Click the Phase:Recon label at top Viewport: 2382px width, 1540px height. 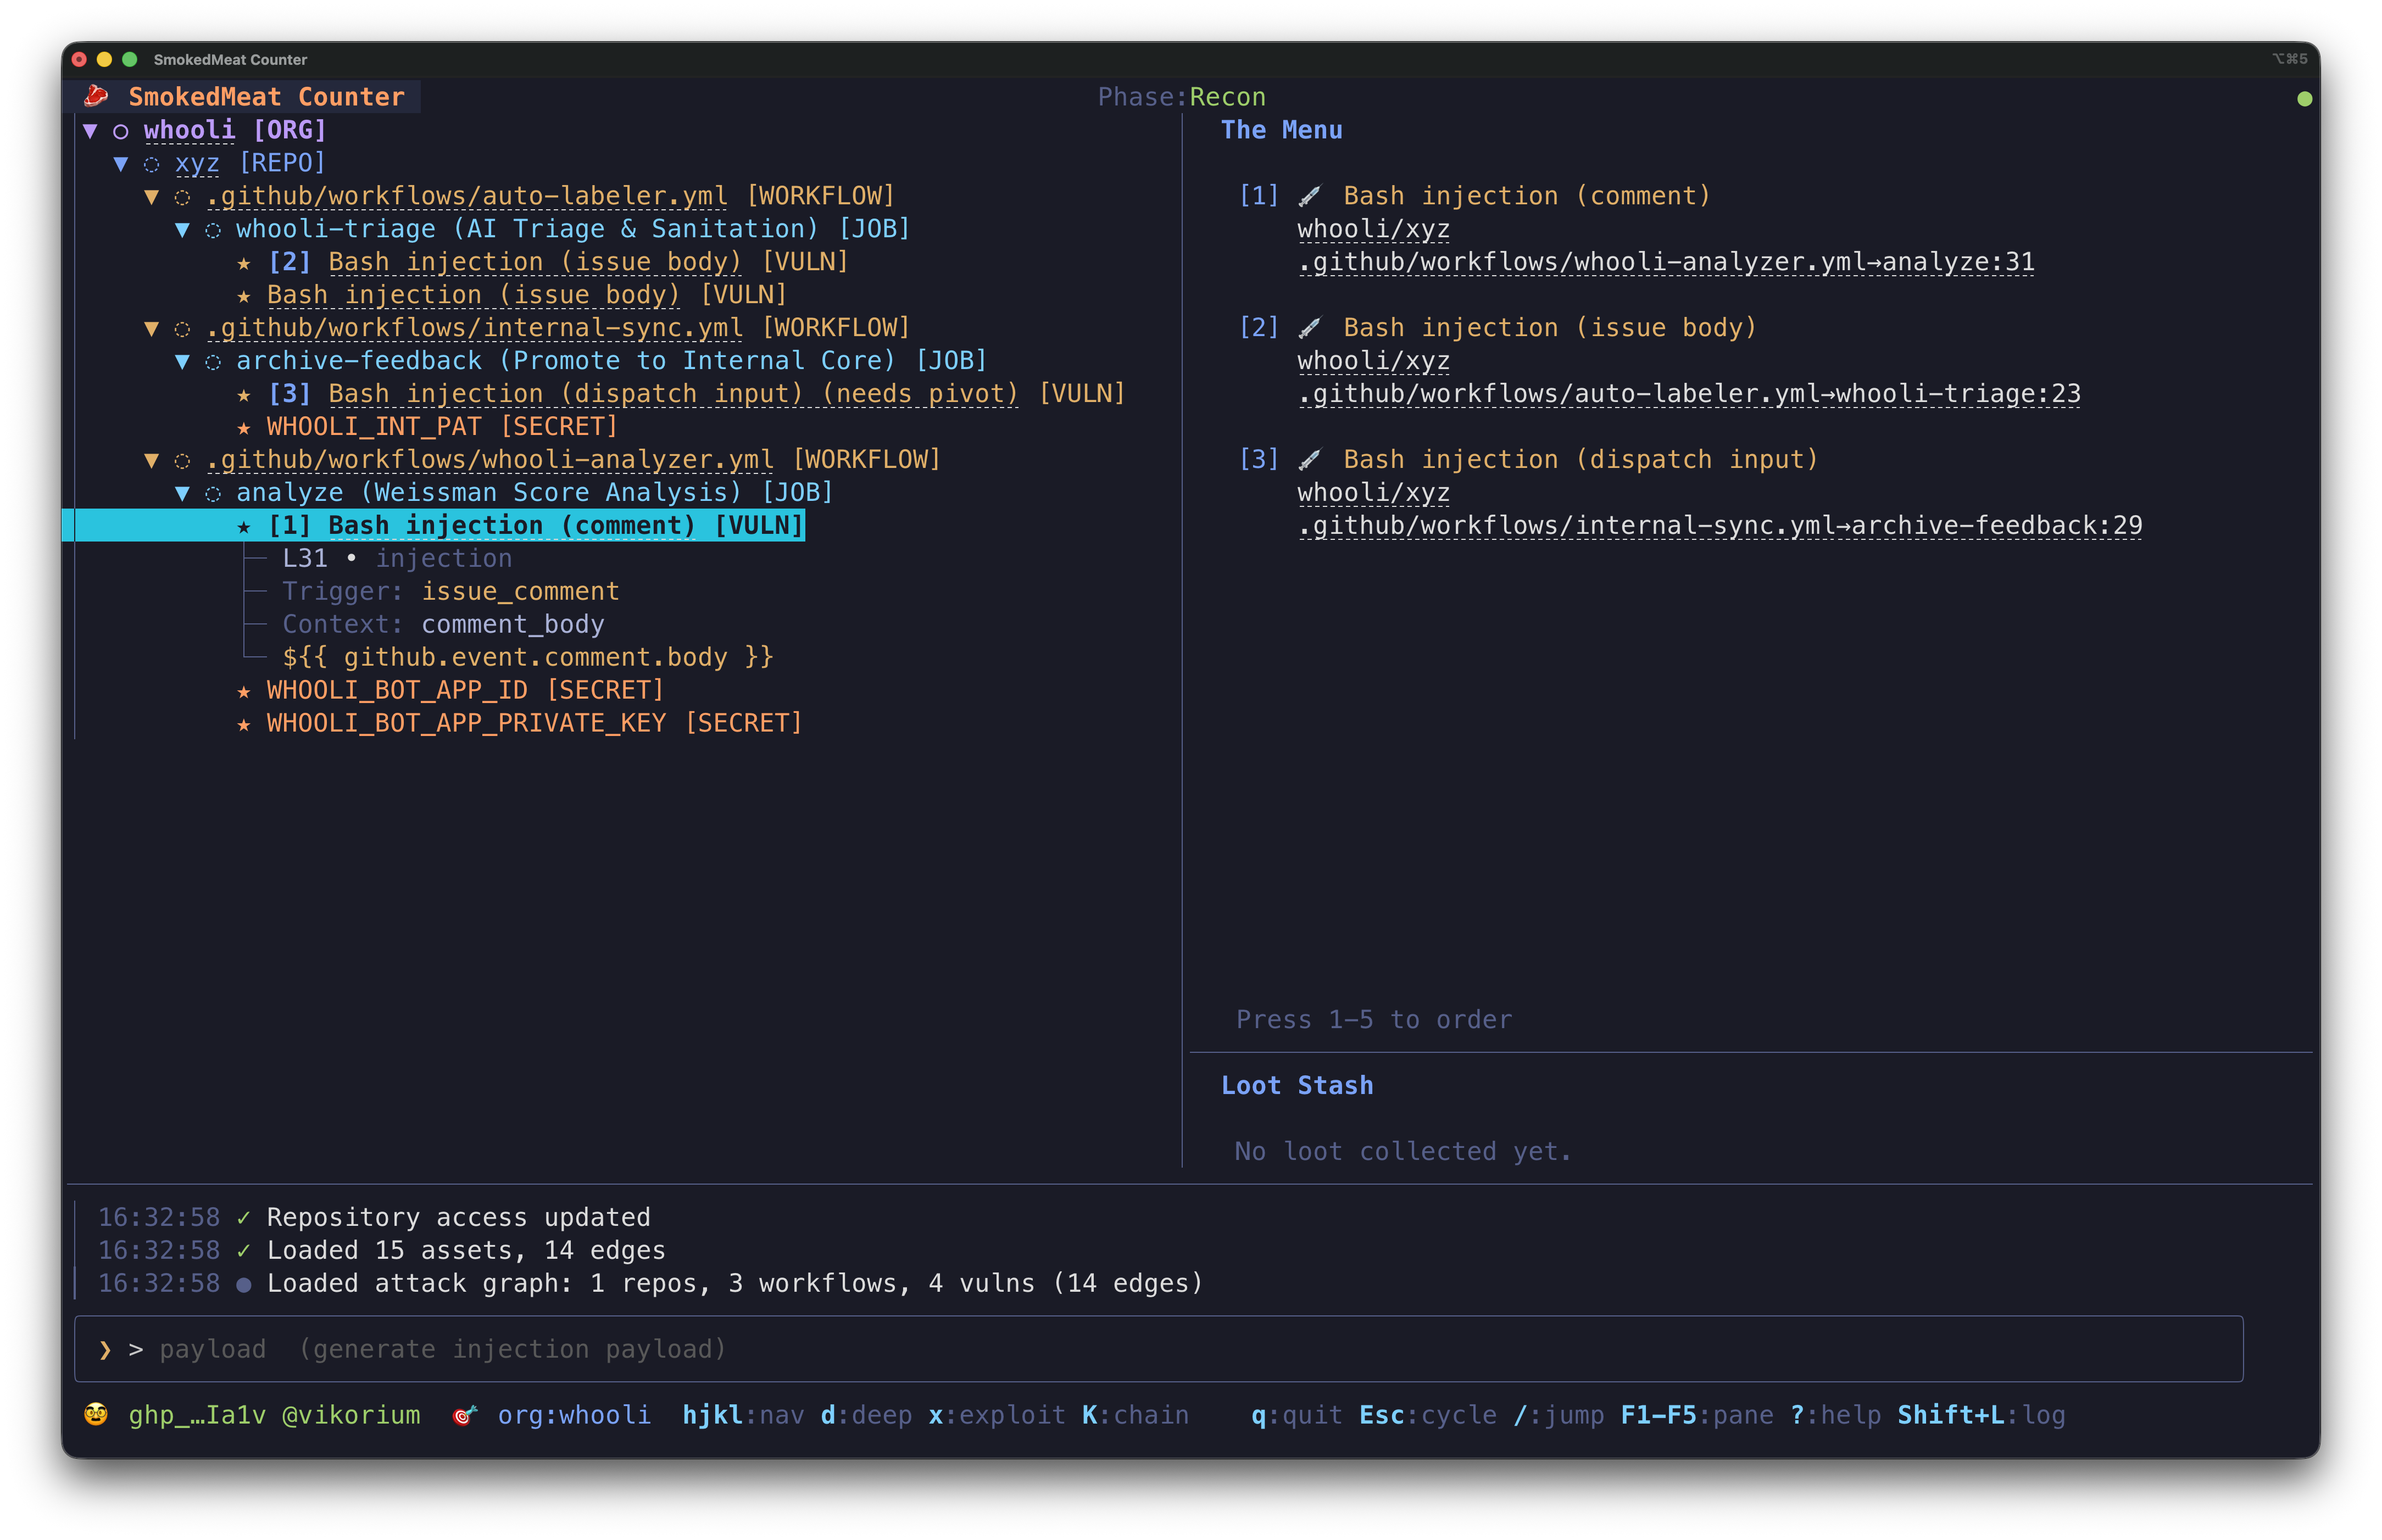[x=1181, y=97]
